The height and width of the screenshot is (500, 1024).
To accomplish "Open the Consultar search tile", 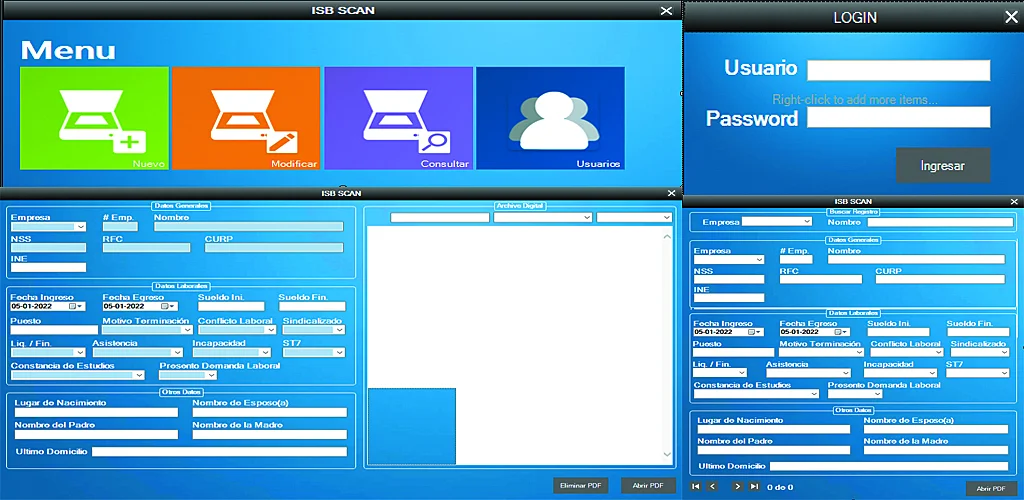I will point(398,118).
